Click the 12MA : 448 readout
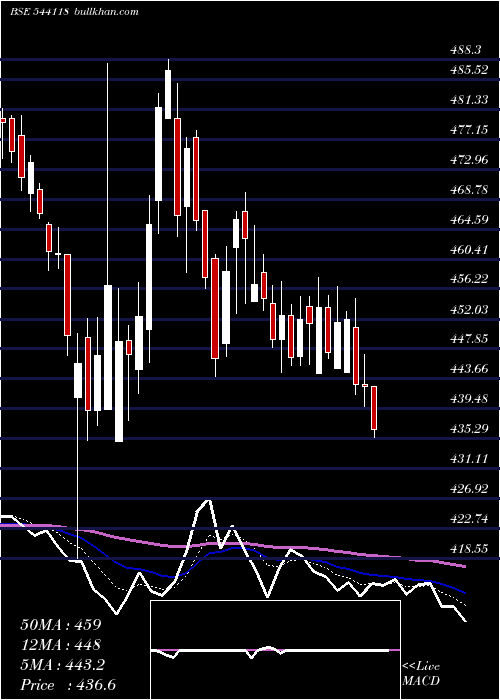 click(60, 645)
